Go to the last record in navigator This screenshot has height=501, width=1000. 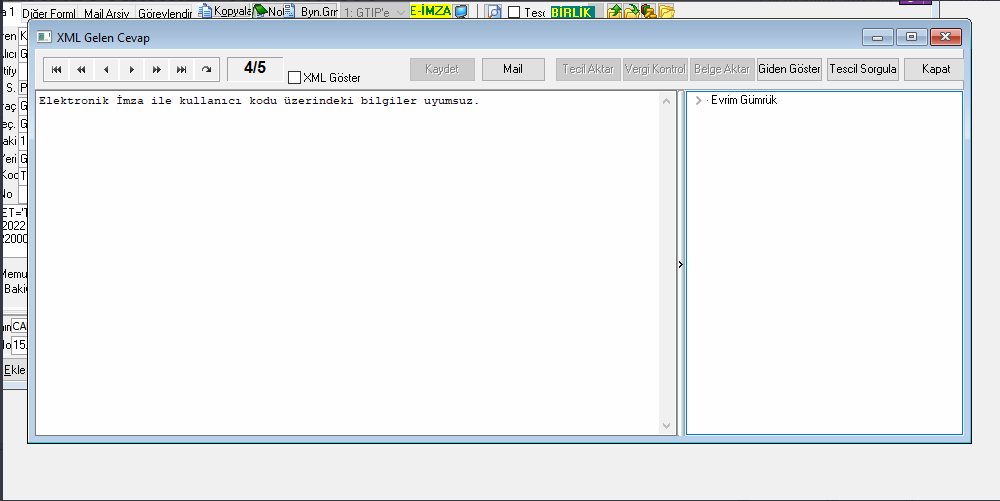[181, 69]
